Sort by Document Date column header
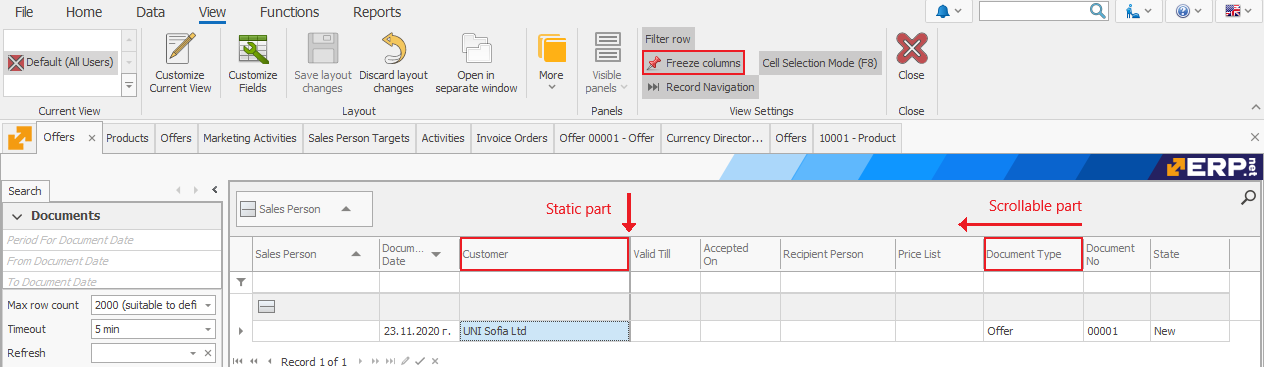1264x367 pixels. [419, 254]
